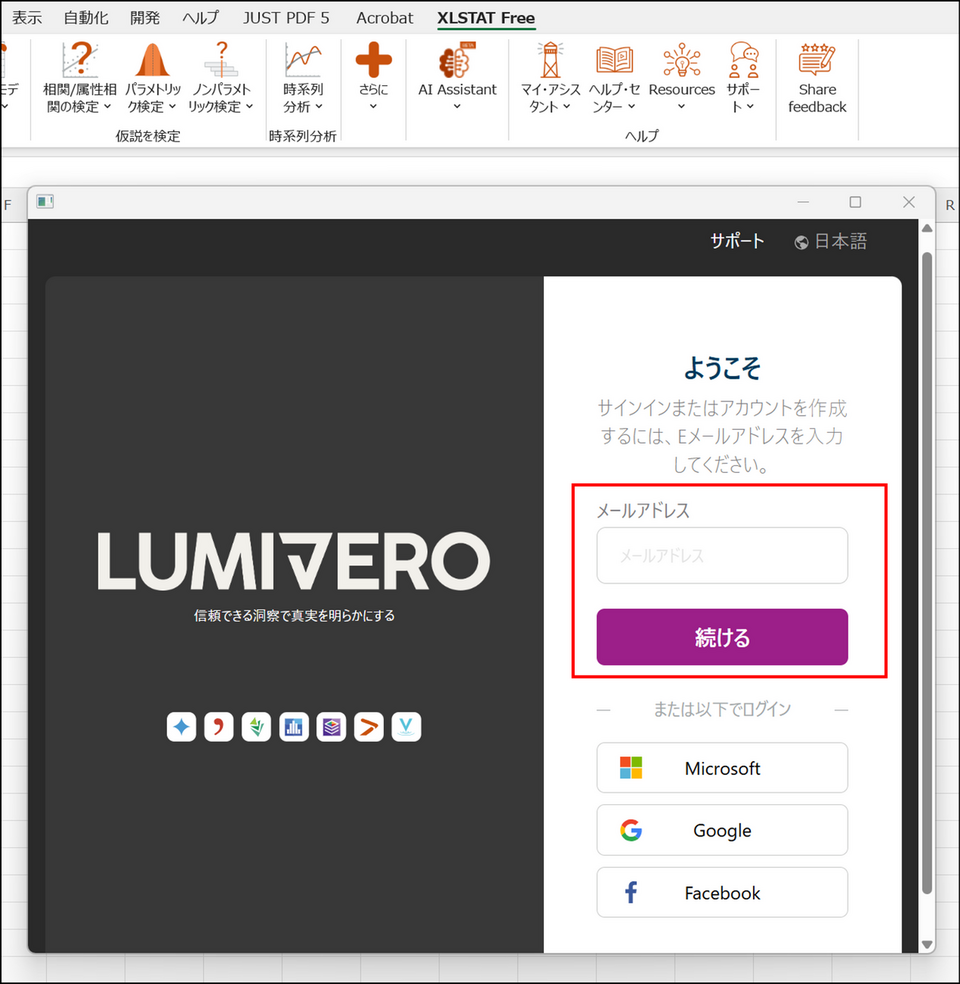Click the Google logo sign-in icon
Screen dimensions: 960x984
point(631,830)
